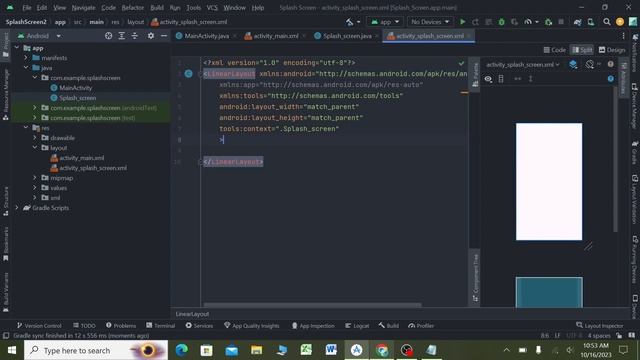Toggle the Component Tree side panel
Viewport: 640px width, 360px height.
coord(475,278)
